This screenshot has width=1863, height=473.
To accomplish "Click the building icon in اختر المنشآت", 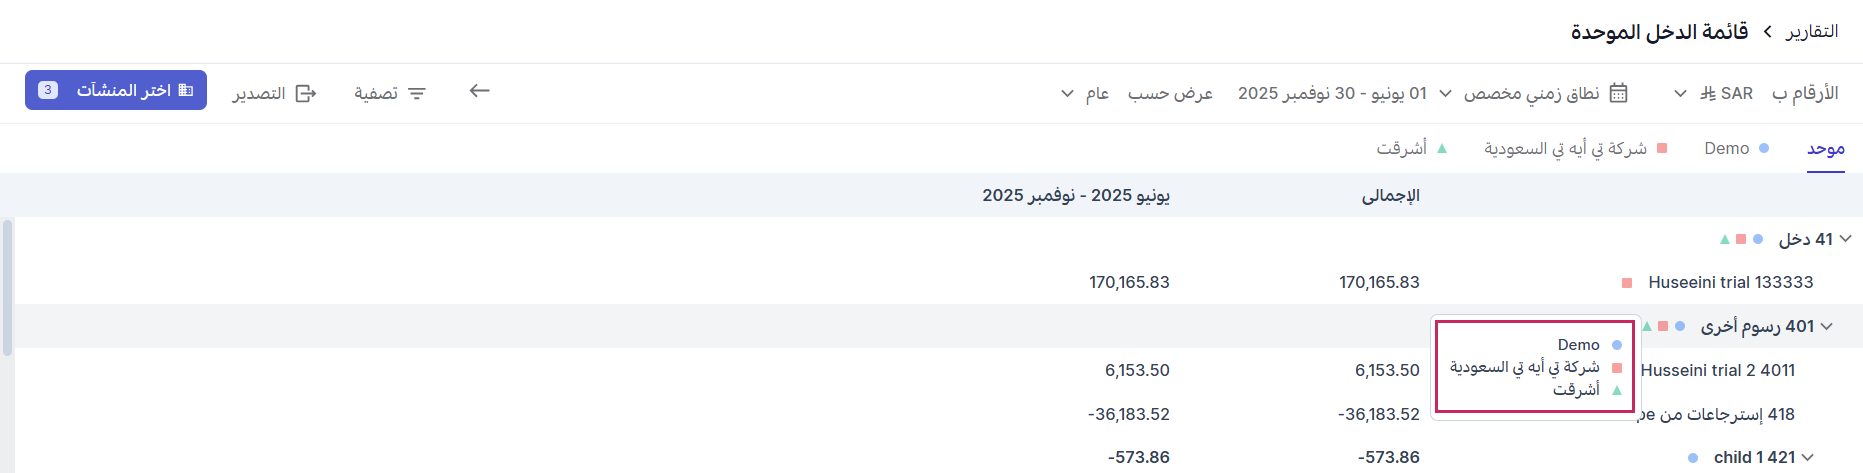I will click(186, 90).
